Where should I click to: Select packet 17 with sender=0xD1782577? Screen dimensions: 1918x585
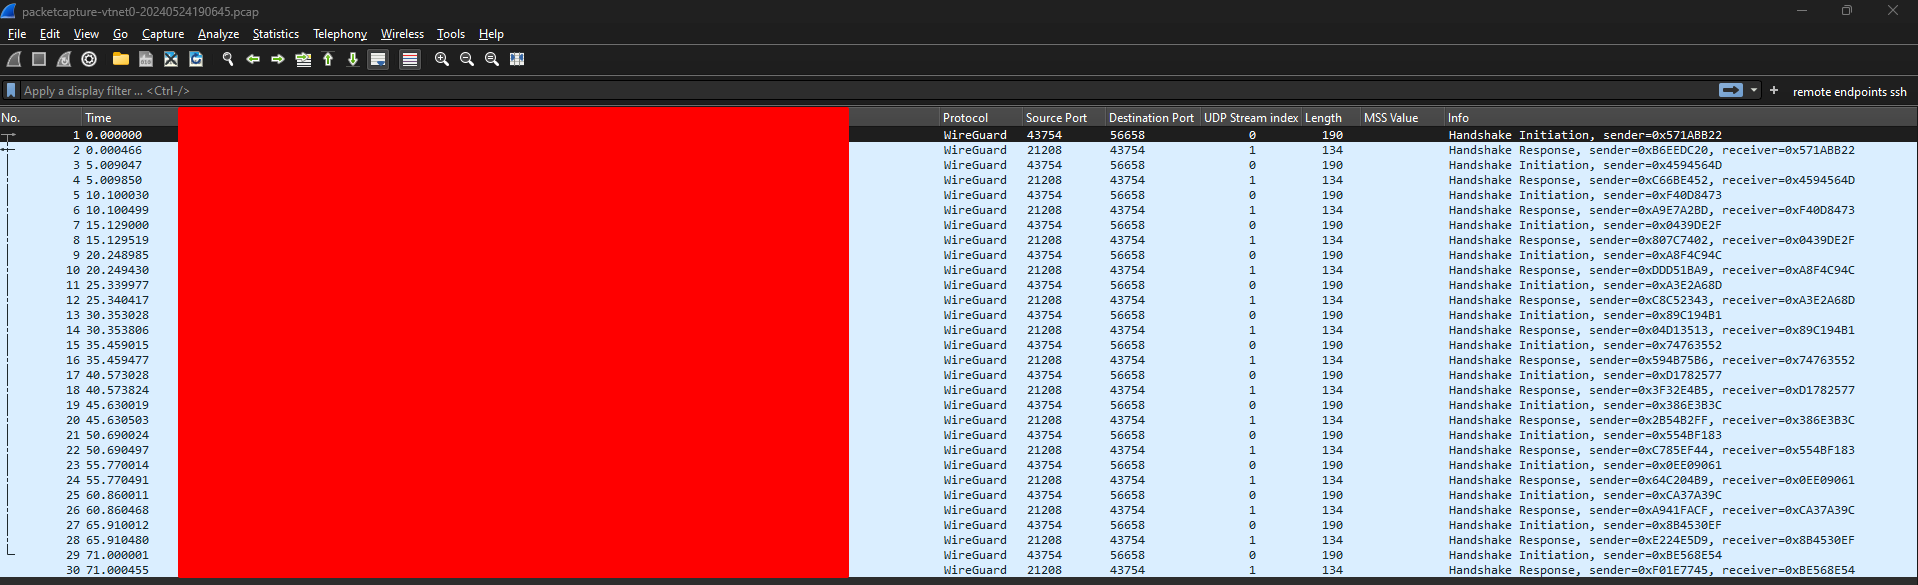[x=959, y=375]
